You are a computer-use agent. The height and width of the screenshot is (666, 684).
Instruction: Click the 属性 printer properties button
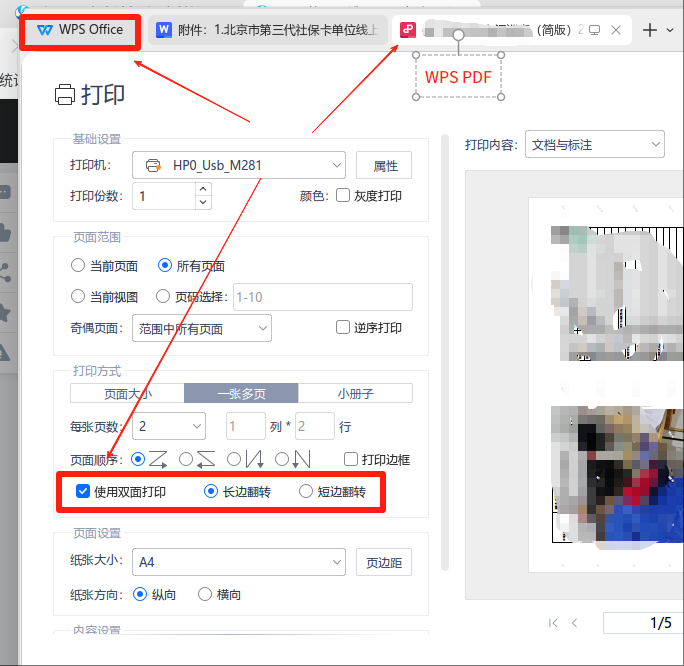(384, 165)
